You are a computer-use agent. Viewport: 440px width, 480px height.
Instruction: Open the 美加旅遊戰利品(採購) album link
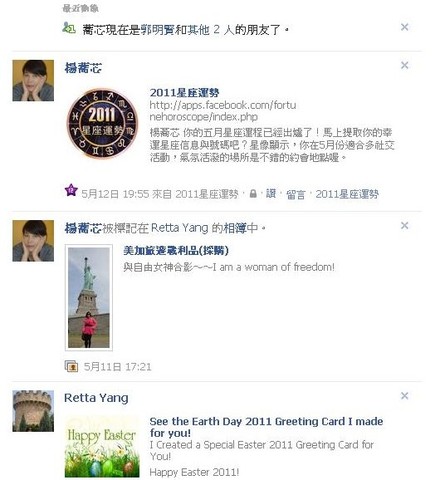176,250
